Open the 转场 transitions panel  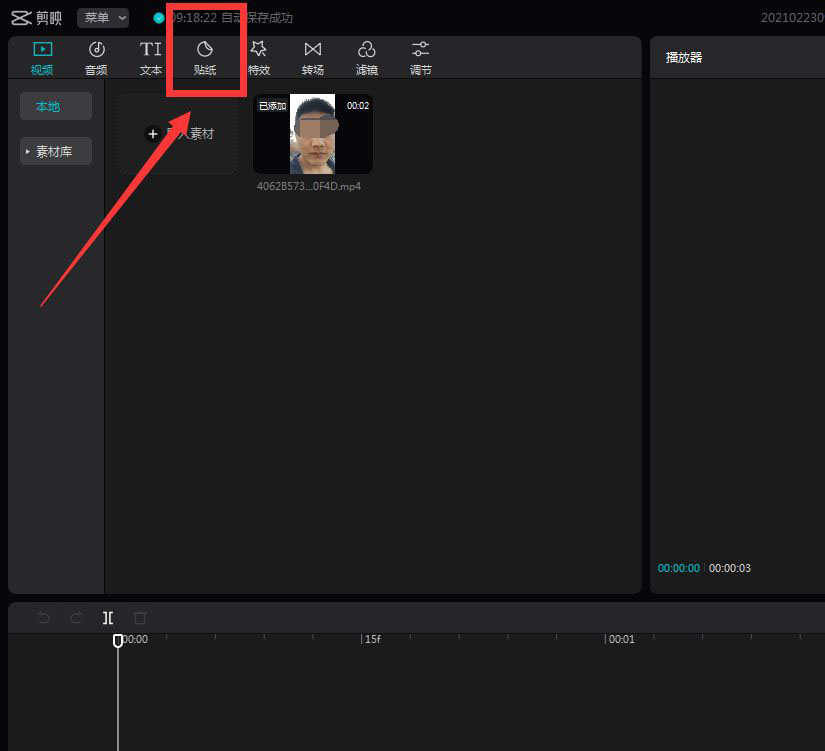pyautogui.click(x=313, y=58)
